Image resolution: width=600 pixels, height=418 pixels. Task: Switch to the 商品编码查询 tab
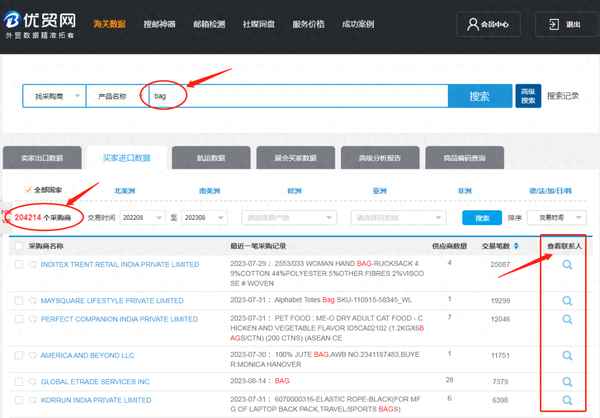465,158
